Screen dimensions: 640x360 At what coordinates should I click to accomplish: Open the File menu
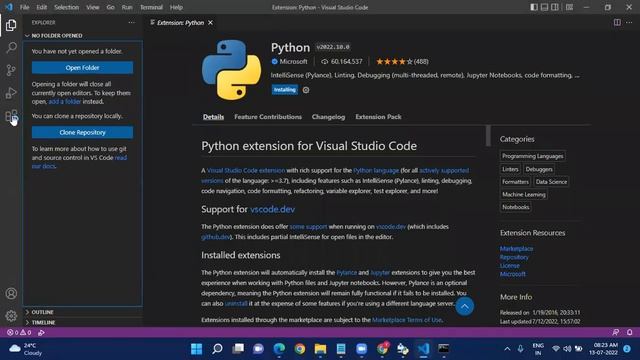24,7
